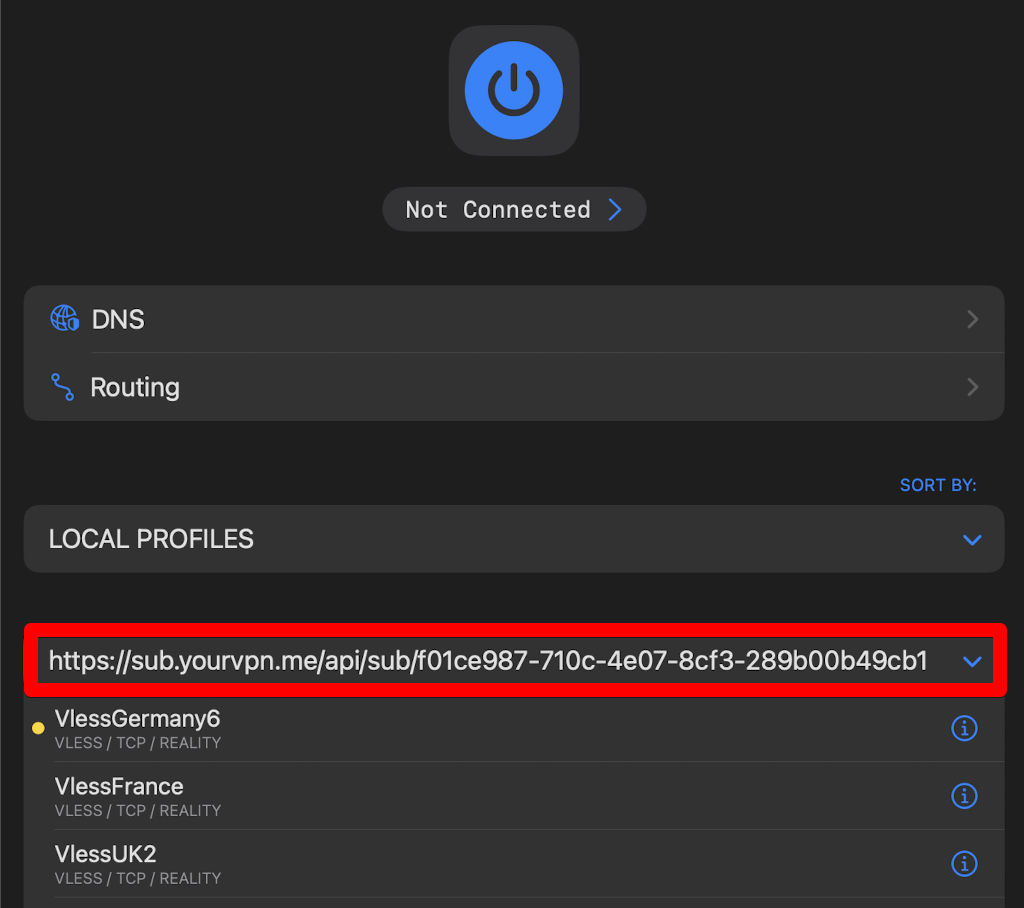Click the LOCAL PROFILES header text
This screenshot has width=1024, height=908.
coord(151,539)
